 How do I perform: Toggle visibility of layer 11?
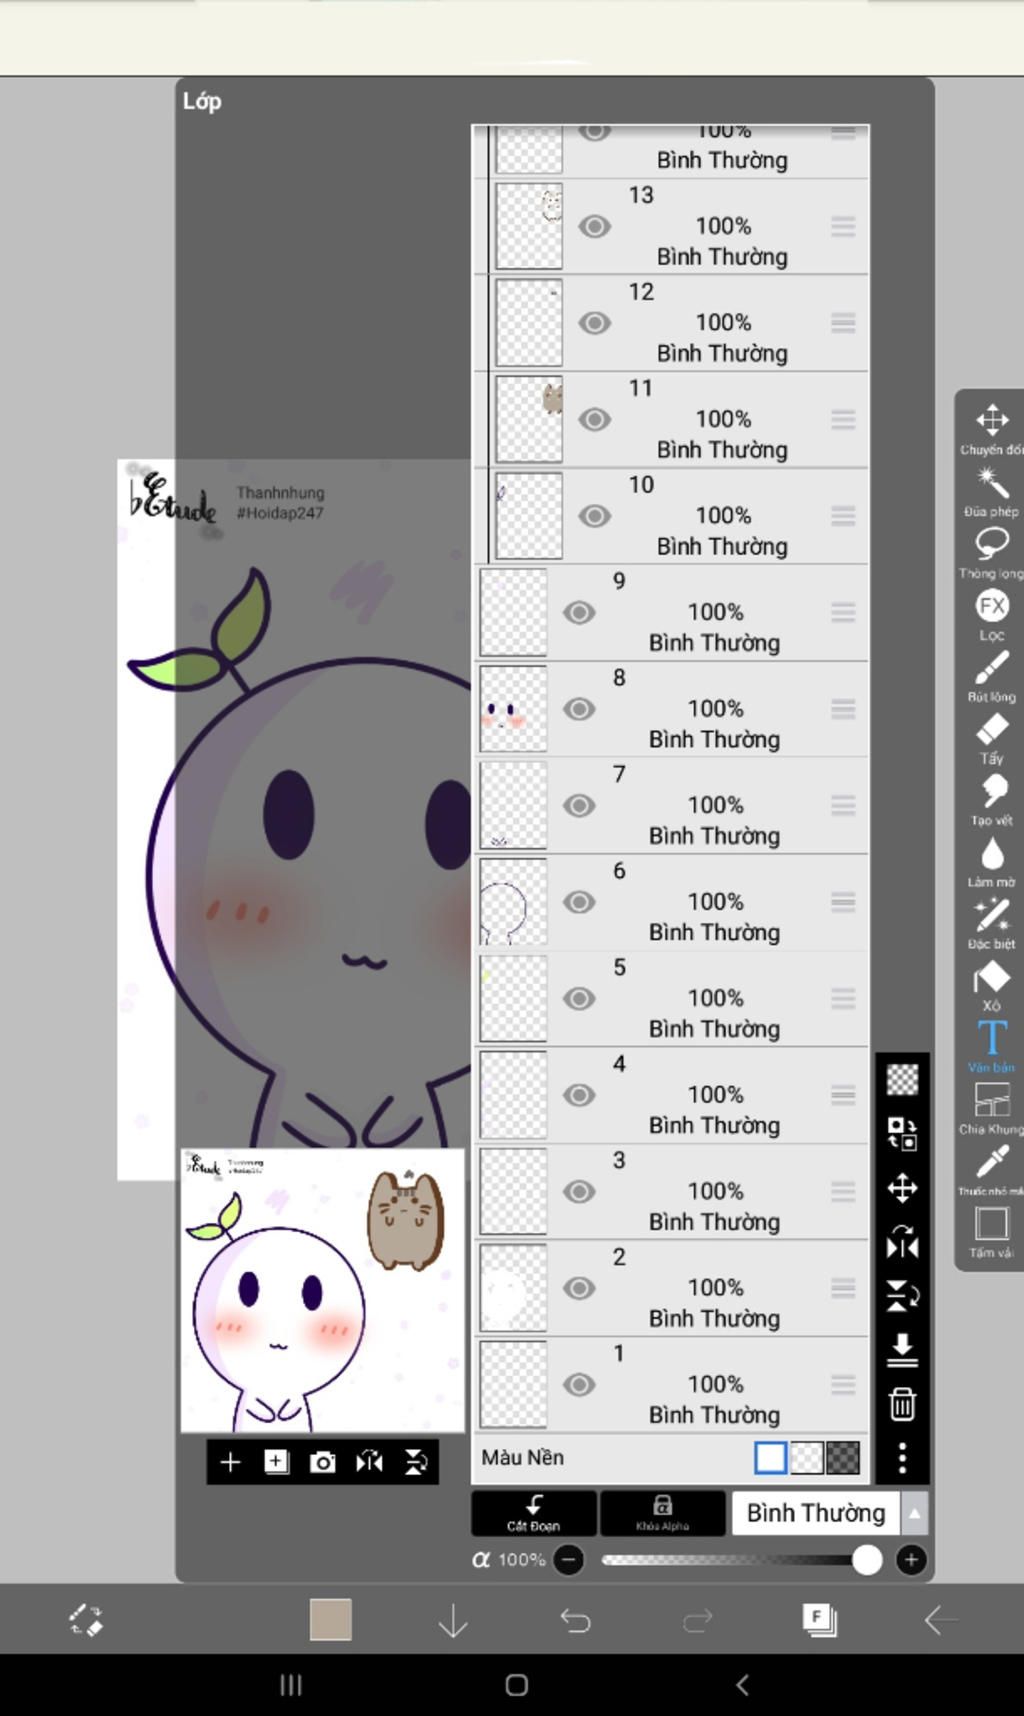595,420
